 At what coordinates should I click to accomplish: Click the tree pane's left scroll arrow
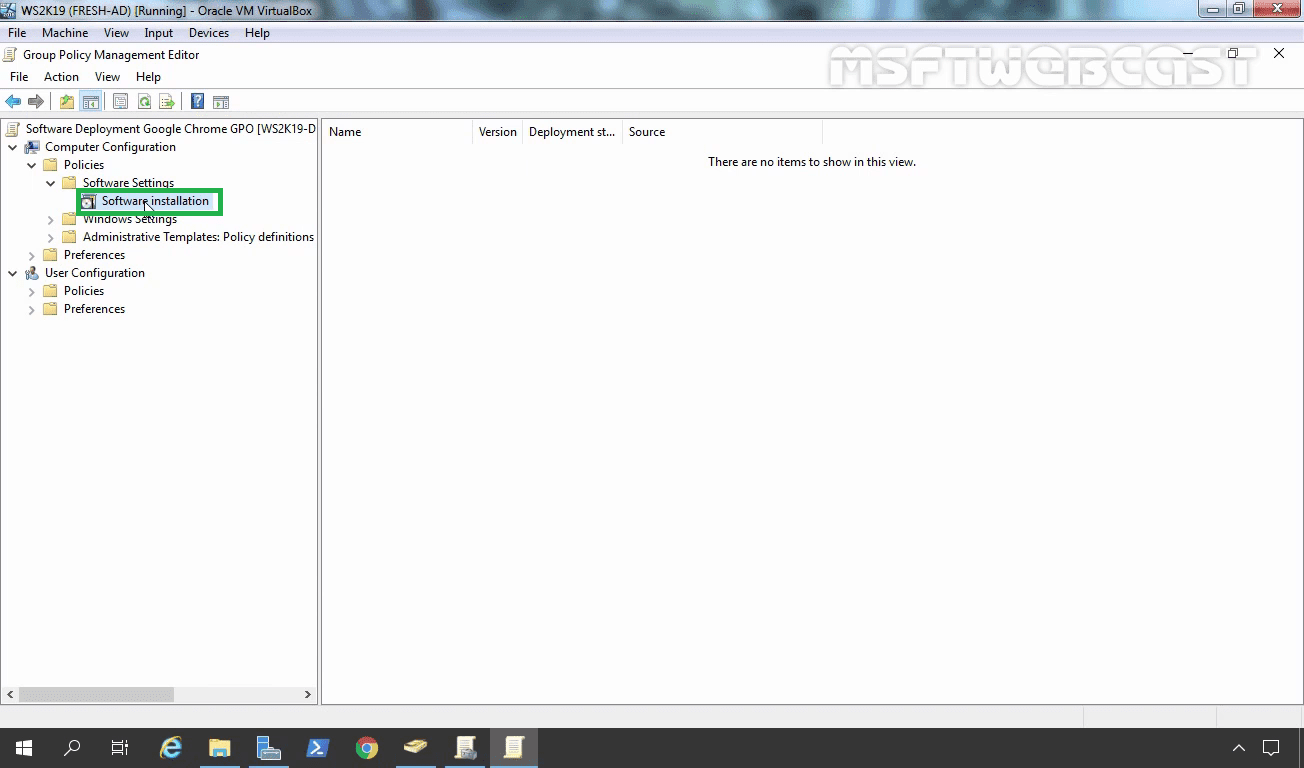tap(10, 694)
